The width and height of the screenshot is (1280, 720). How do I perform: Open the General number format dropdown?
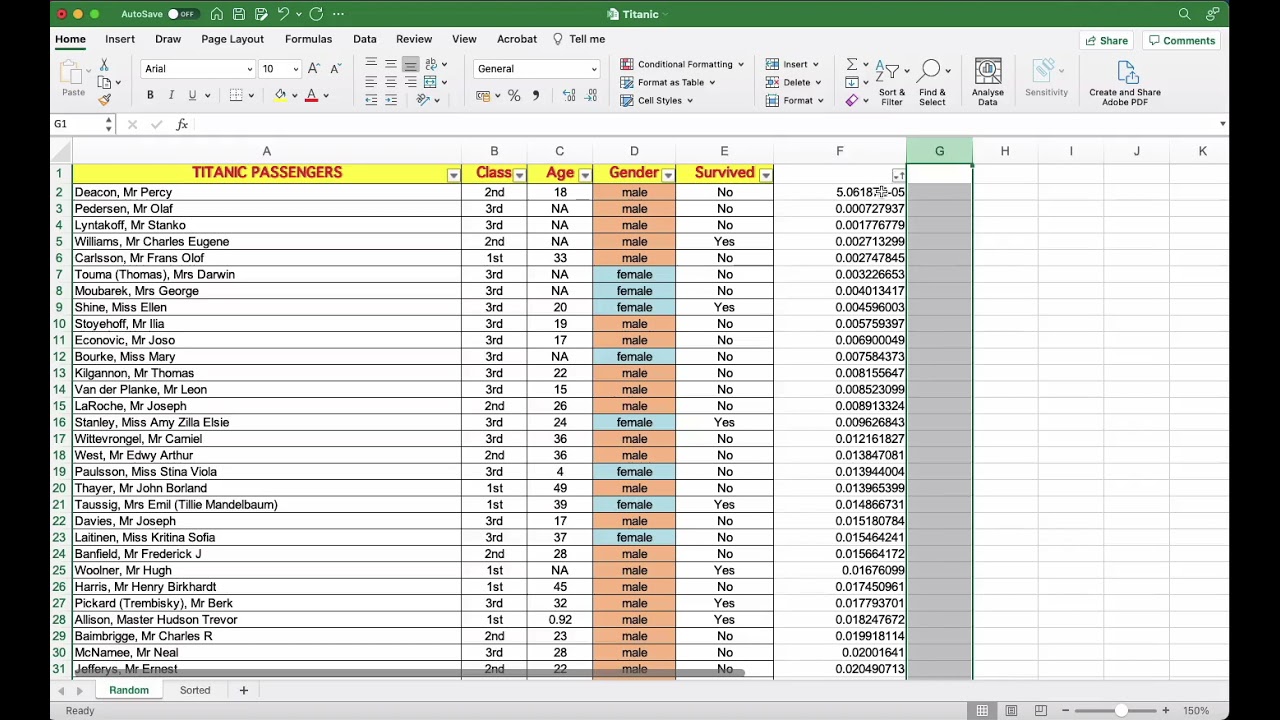[x=537, y=69]
